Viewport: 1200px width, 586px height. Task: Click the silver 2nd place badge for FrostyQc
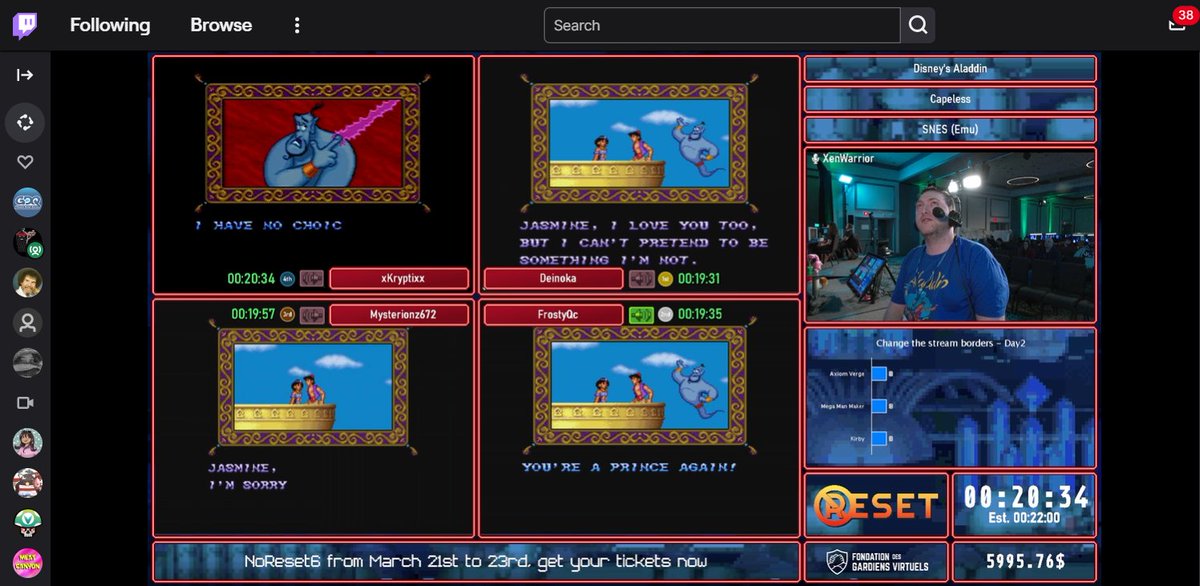(x=665, y=315)
